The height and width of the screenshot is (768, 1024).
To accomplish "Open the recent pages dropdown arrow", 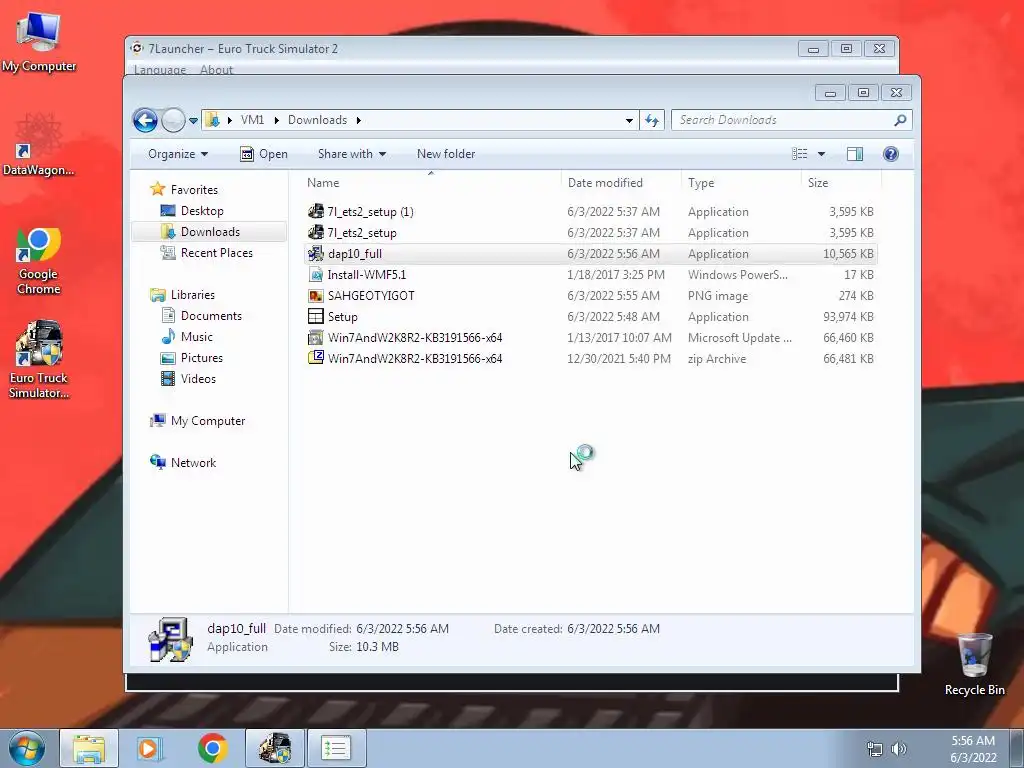I will (x=193, y=121).
